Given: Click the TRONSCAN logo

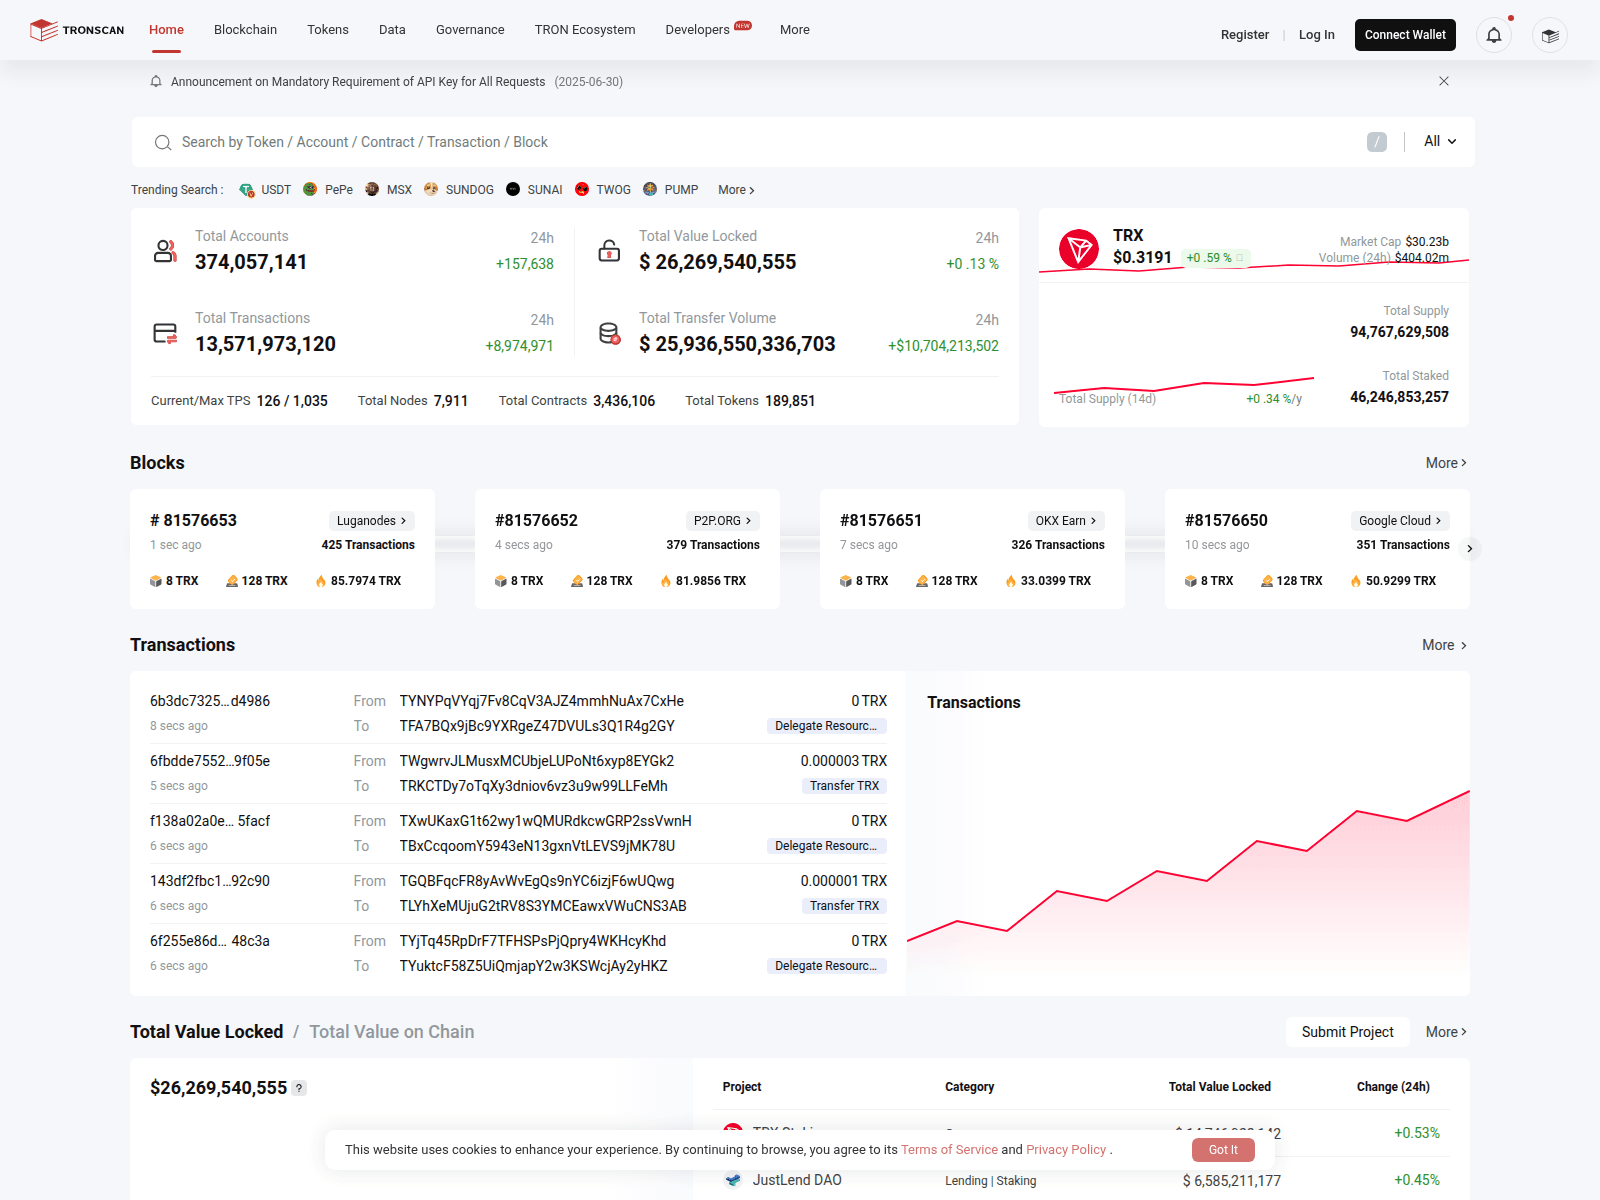Looking at the screenshot, I should tap(77, 30).
